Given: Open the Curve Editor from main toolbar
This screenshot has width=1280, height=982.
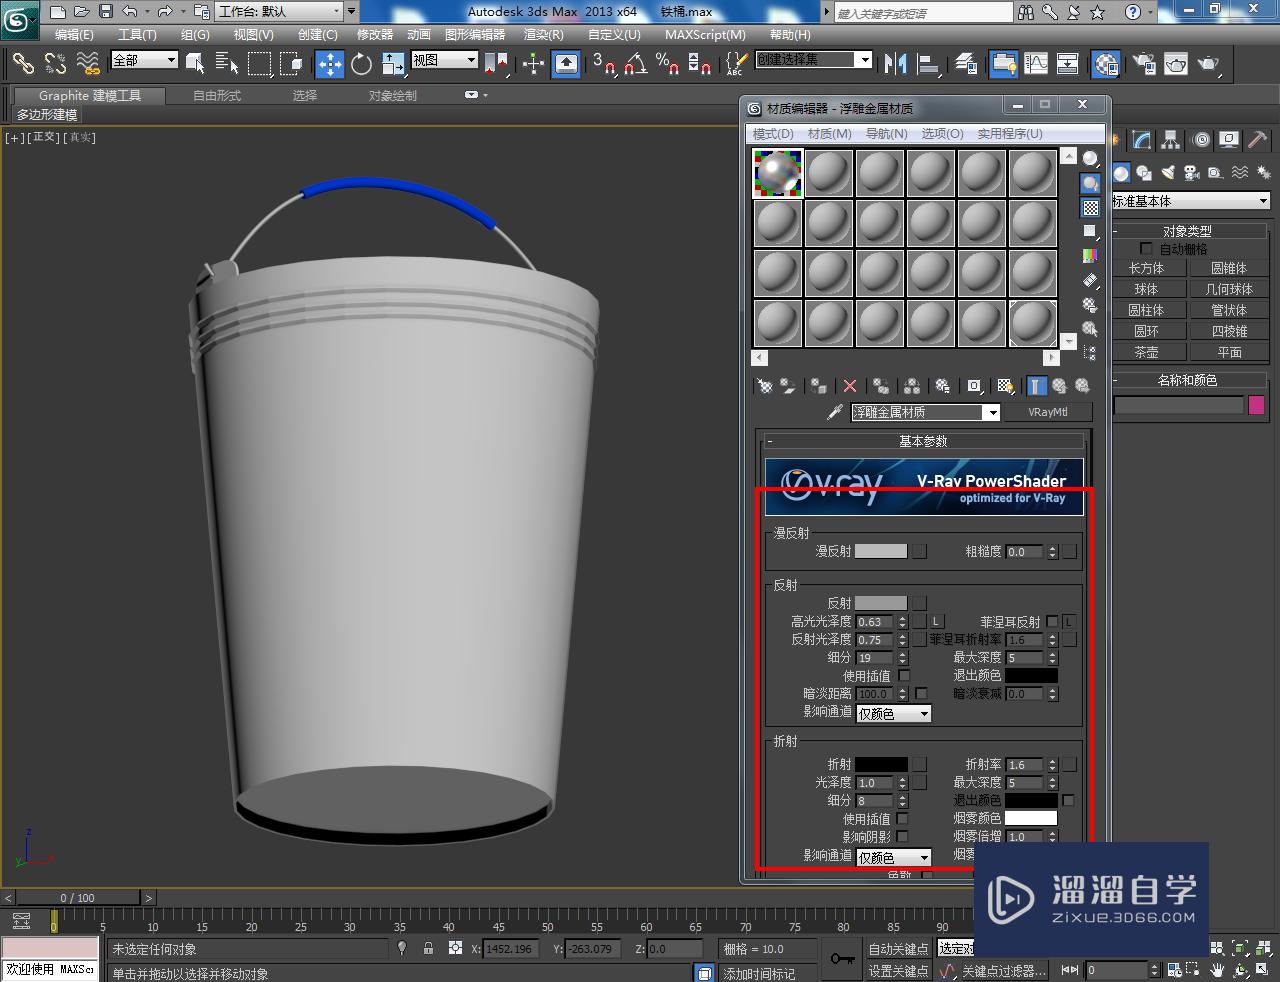Looking at the screenshot, I should [x=1036, y=64].
